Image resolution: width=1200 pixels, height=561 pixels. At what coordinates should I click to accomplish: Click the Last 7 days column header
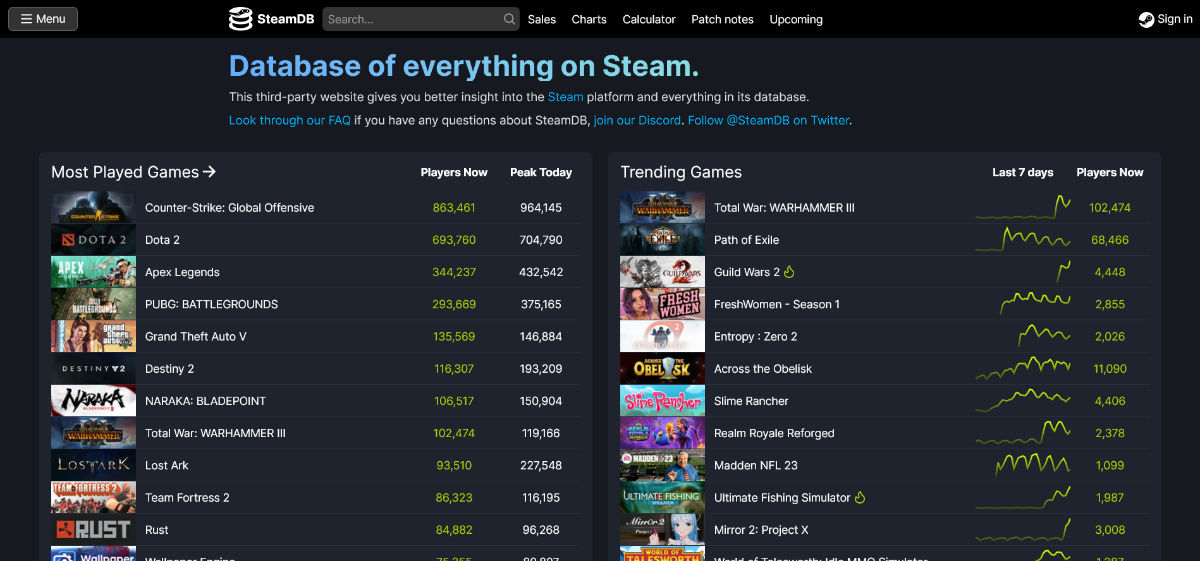1022,172
